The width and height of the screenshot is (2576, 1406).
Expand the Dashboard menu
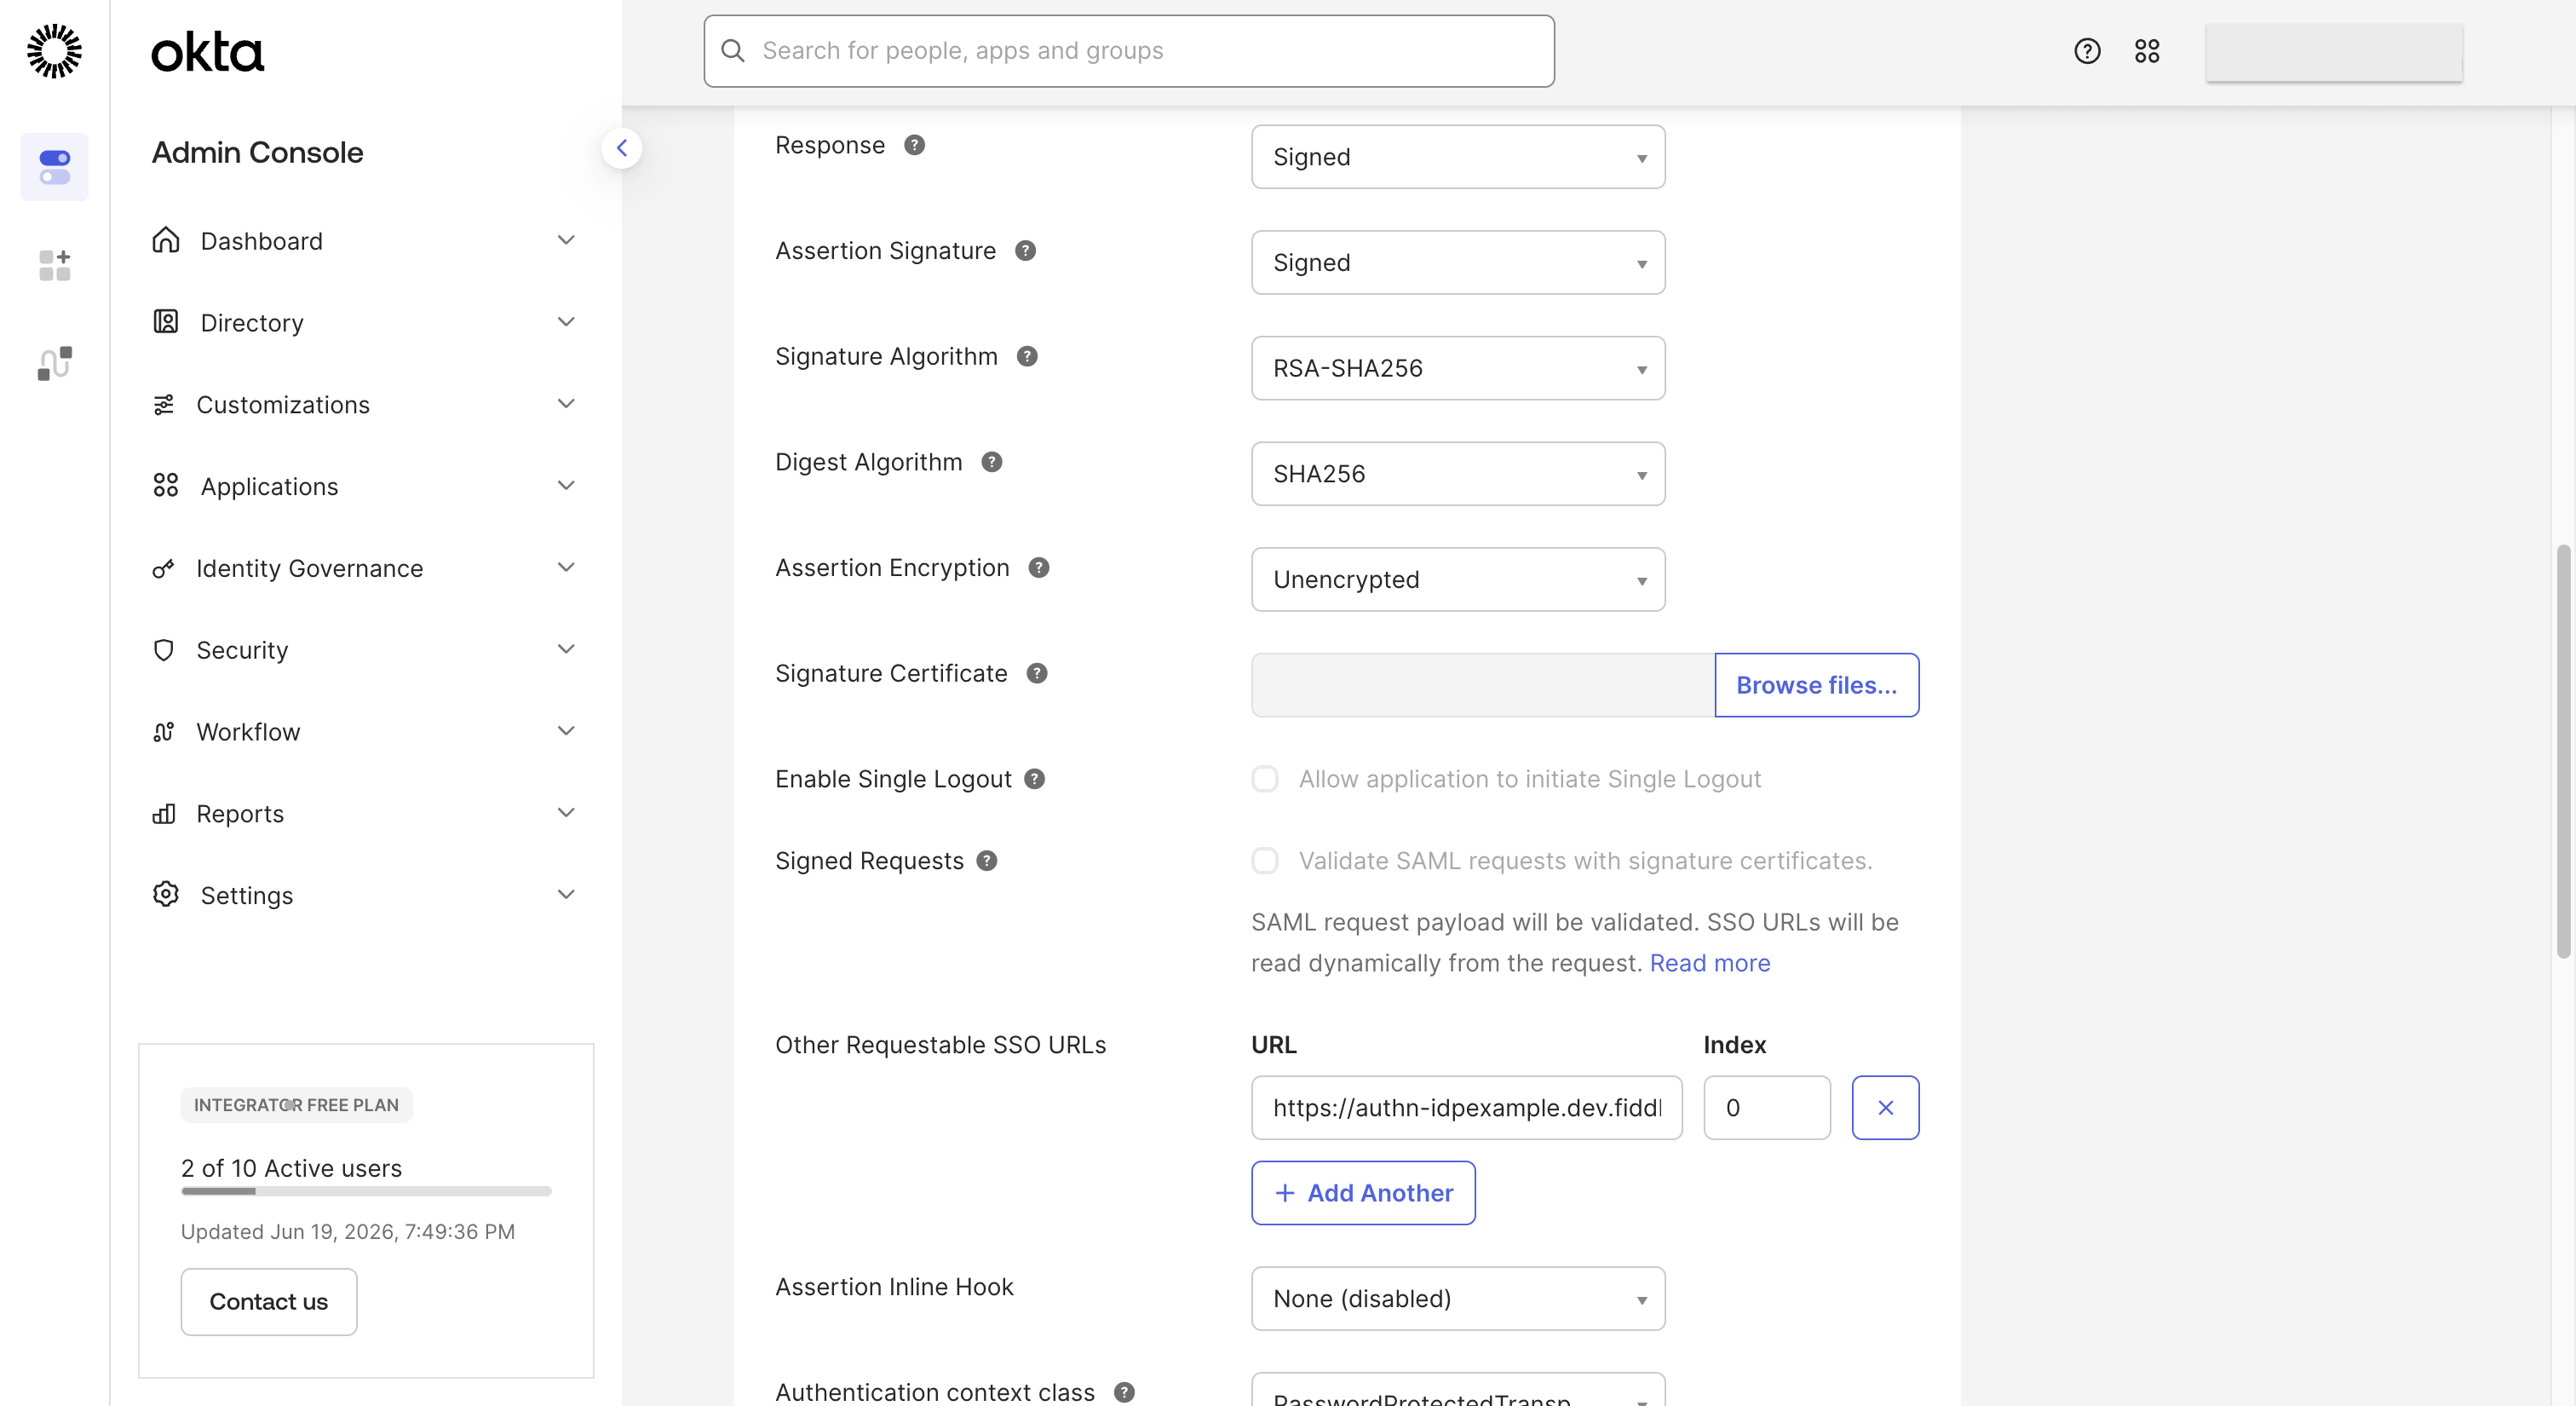pyautogui.click(x=365, y=241)
